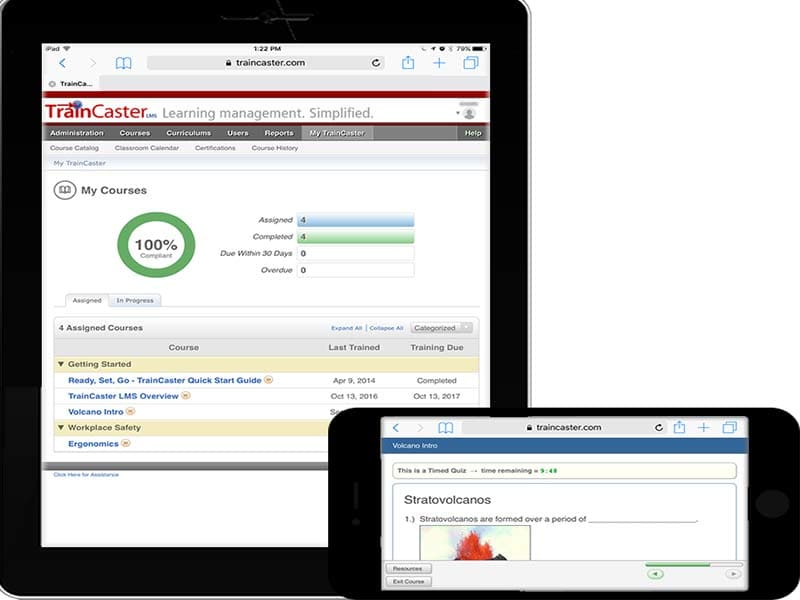Open the Categorized view dropdown
This screenshot has width=800, height=600.
point(441,328)
